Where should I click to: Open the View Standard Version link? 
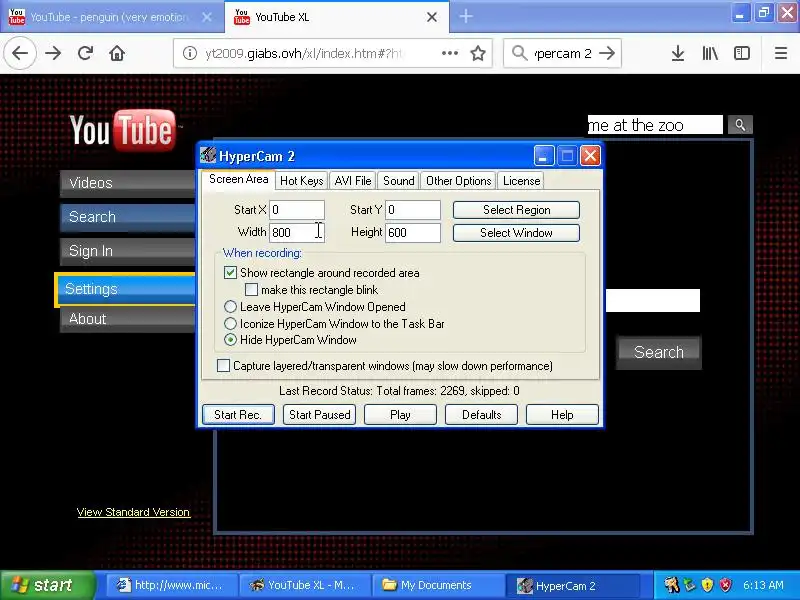coord(133,512)
